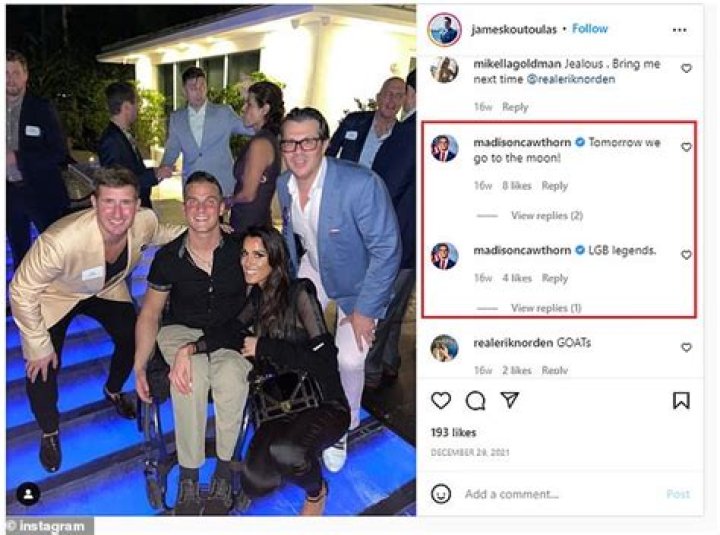This screenshot has width=720, height=535.
Task: Like the 'Tomorrow we go to the moon' comment
Action: click(x=686, y=147)
